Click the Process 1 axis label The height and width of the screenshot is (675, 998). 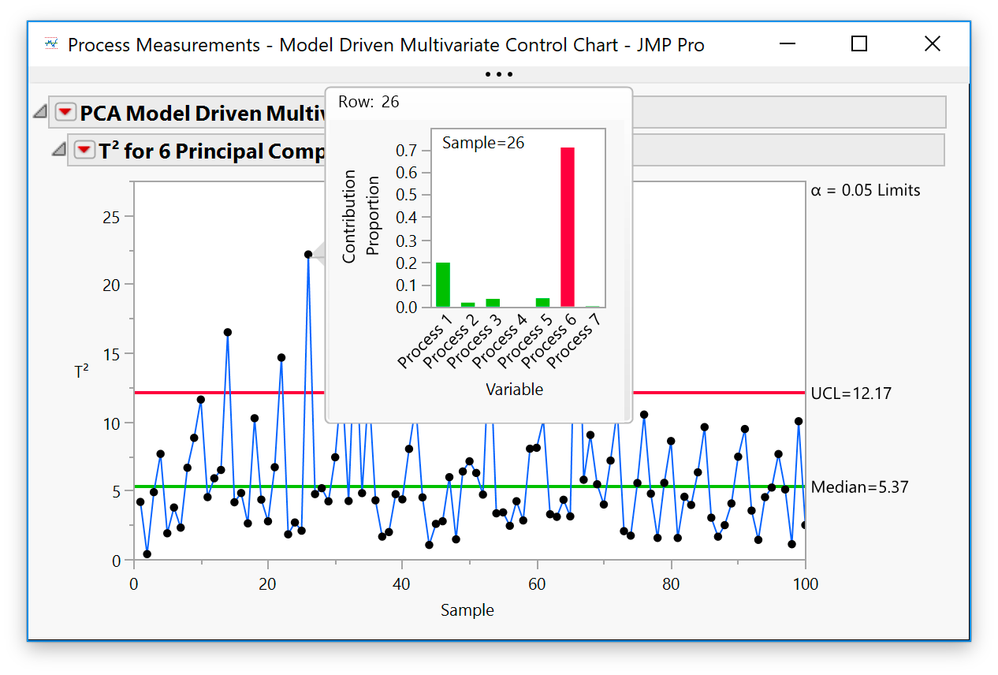tap(425, 342)
